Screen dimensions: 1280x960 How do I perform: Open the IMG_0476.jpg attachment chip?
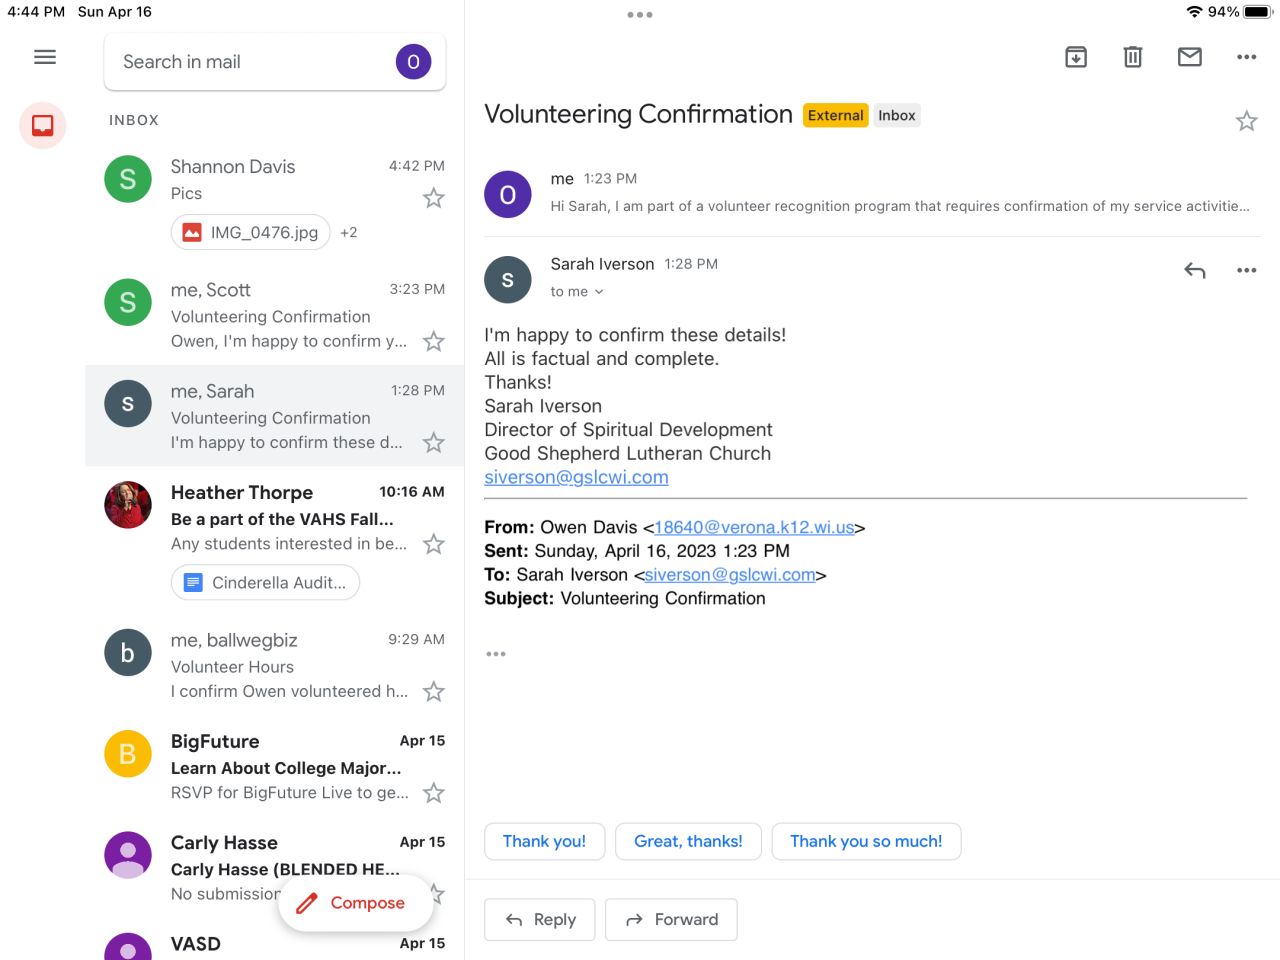[251, 232]
